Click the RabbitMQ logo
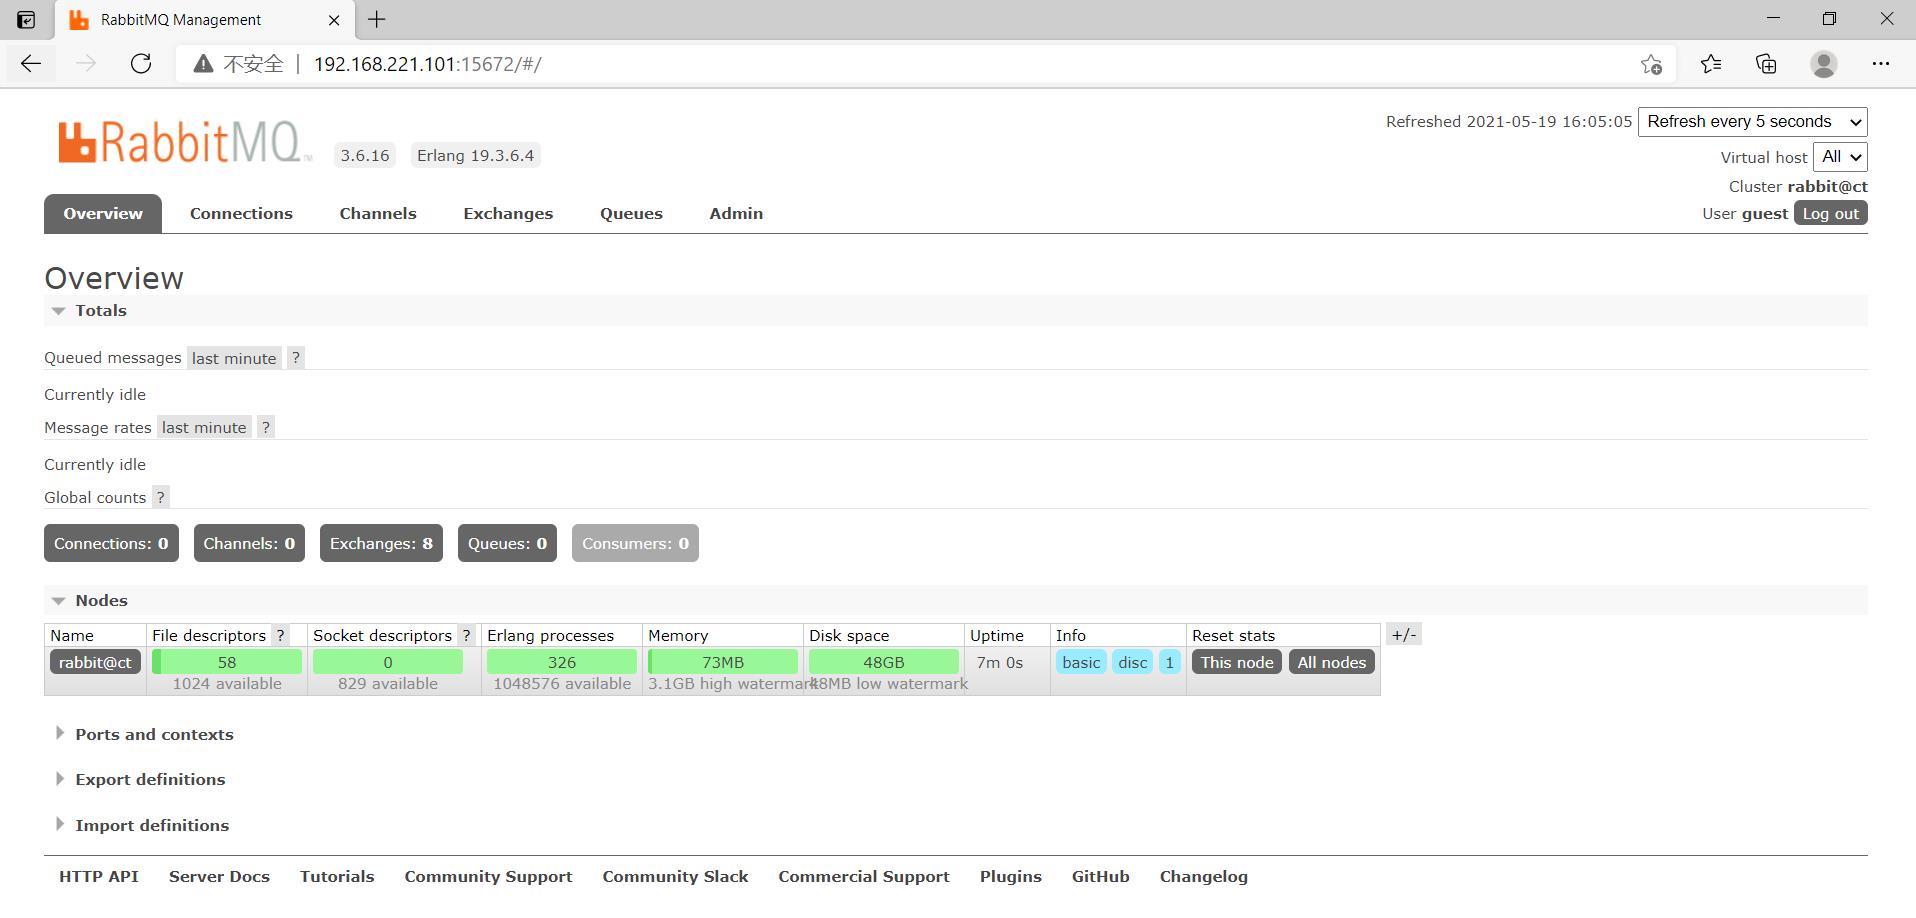This screenshot has height=918, width=1916. [x=184, y=142]
